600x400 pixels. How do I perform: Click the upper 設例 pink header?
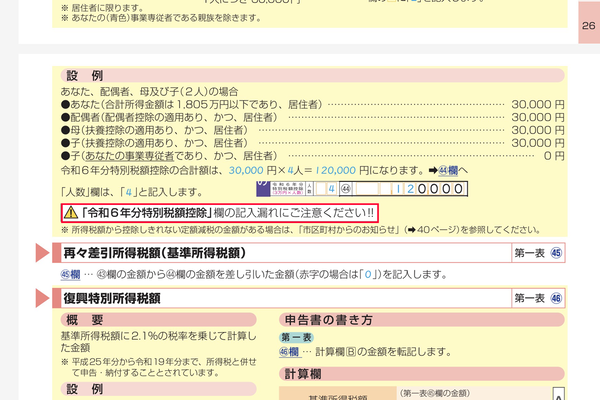point(312,75)
